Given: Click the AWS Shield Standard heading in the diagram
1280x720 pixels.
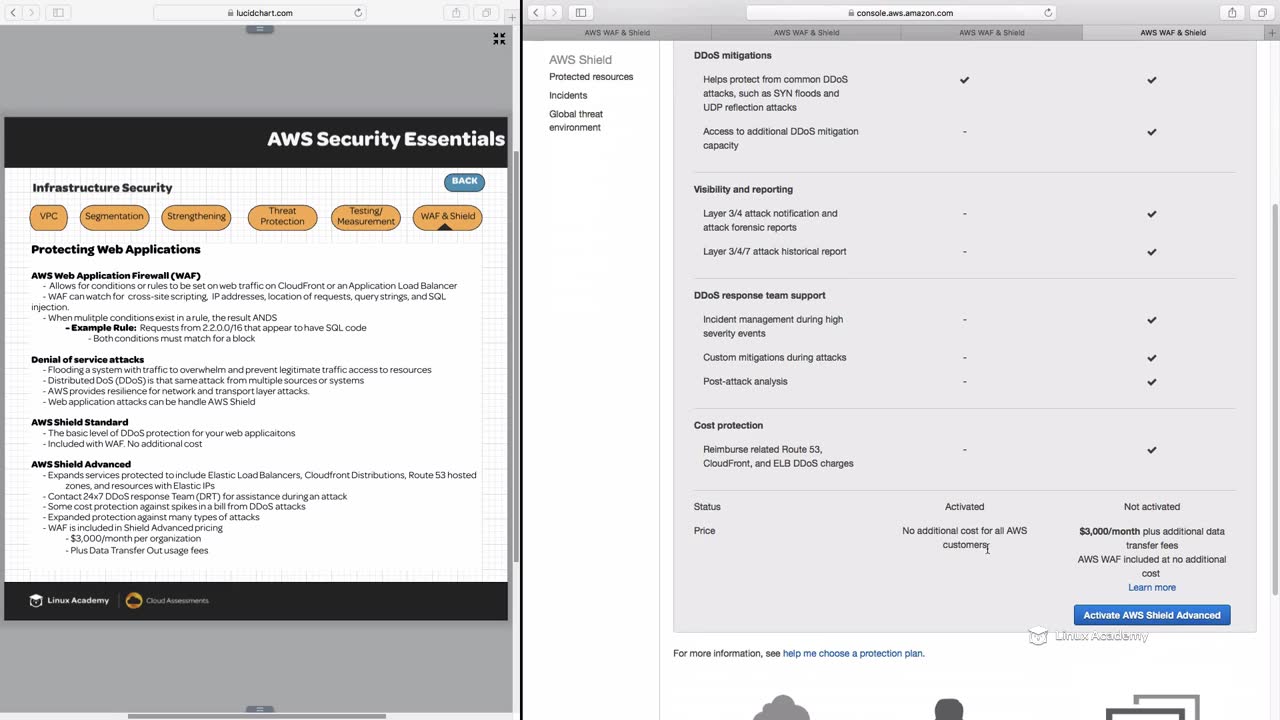Looking at the screenshot, I should coord(80,423).
